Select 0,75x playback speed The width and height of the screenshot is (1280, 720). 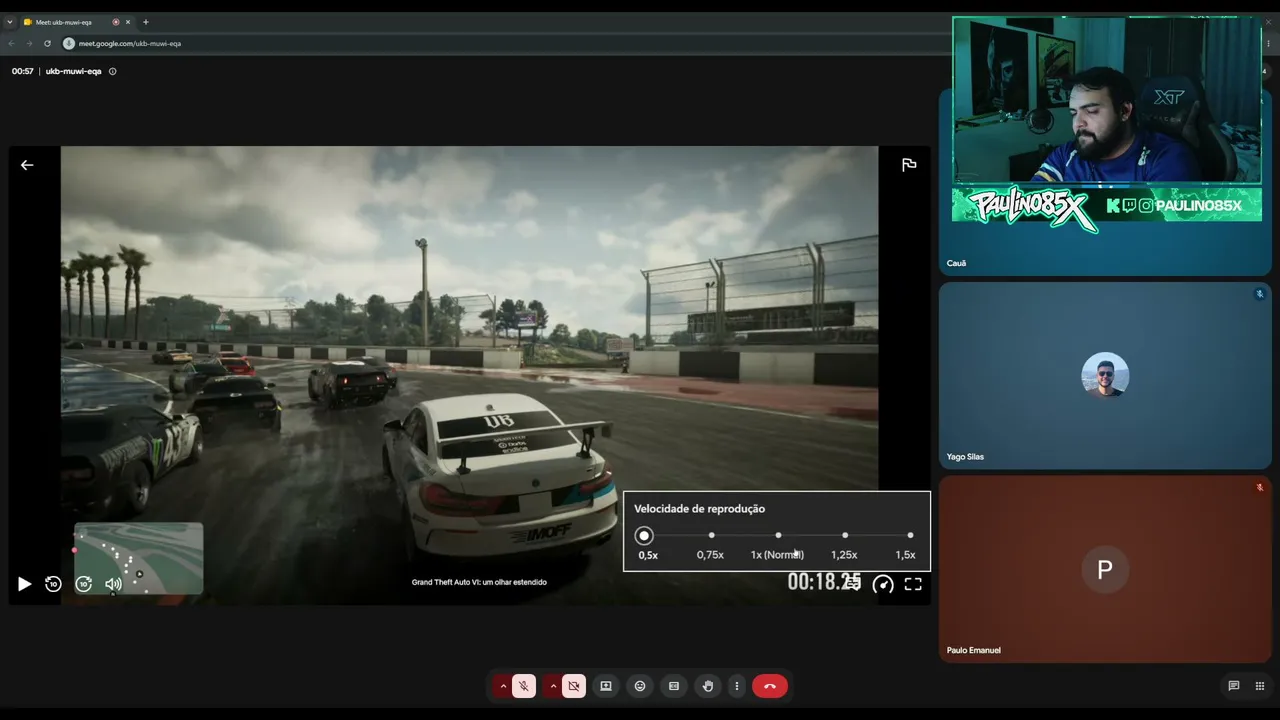point(711,536)
